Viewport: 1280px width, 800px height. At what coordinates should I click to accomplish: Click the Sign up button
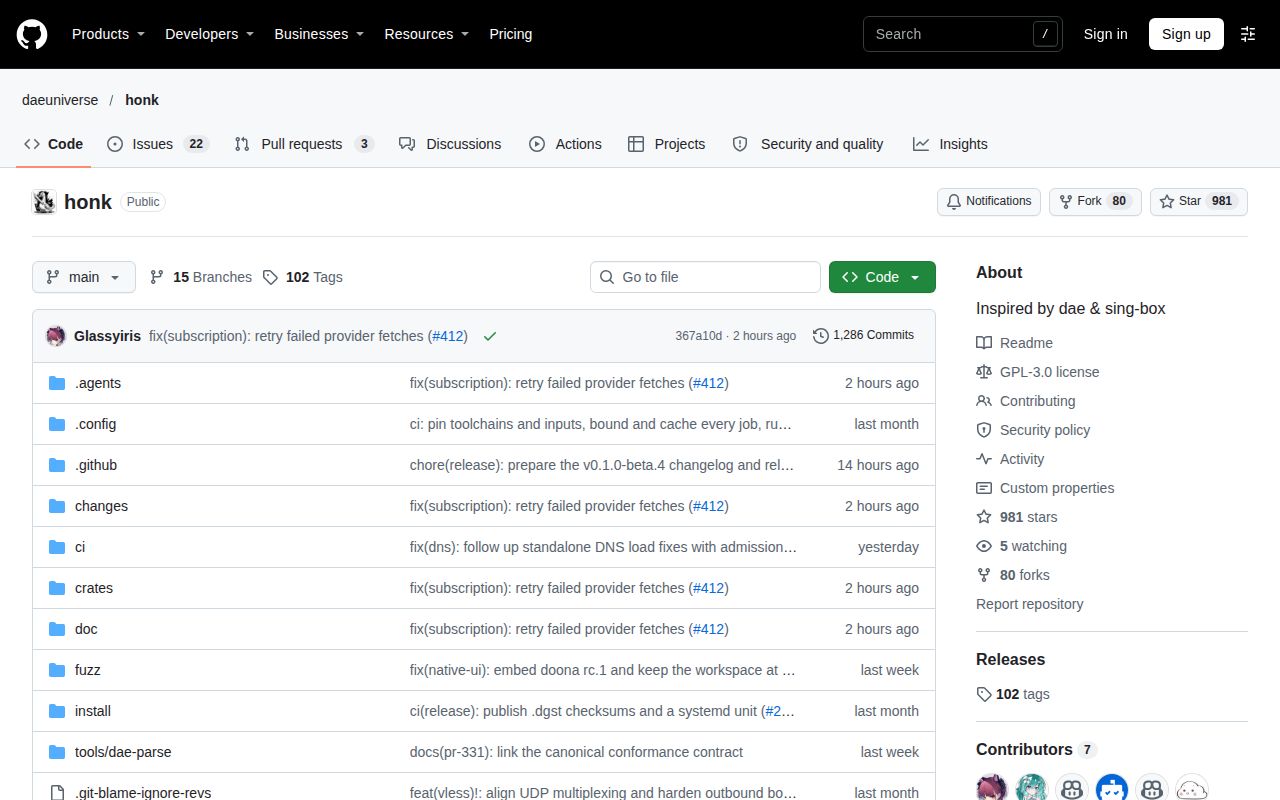[x=1186, y=34]
